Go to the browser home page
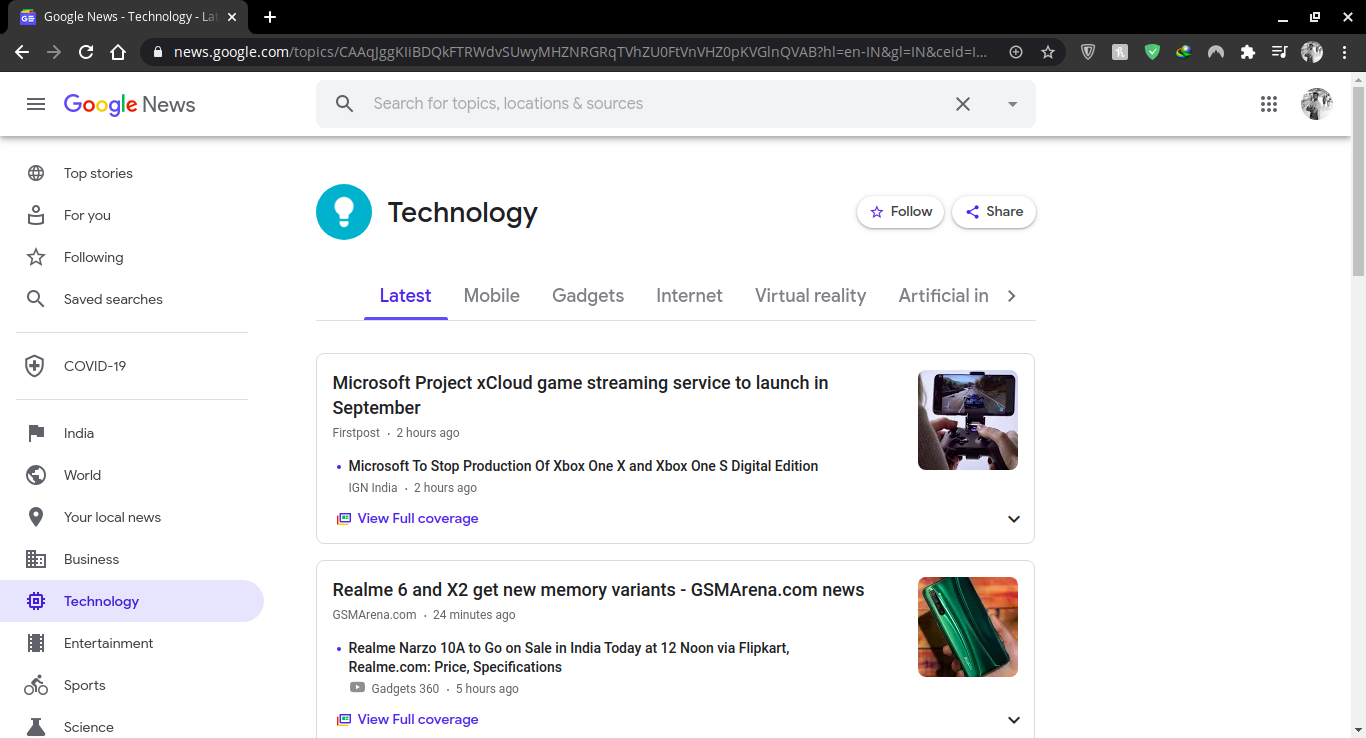 click(x=118, y=52)
